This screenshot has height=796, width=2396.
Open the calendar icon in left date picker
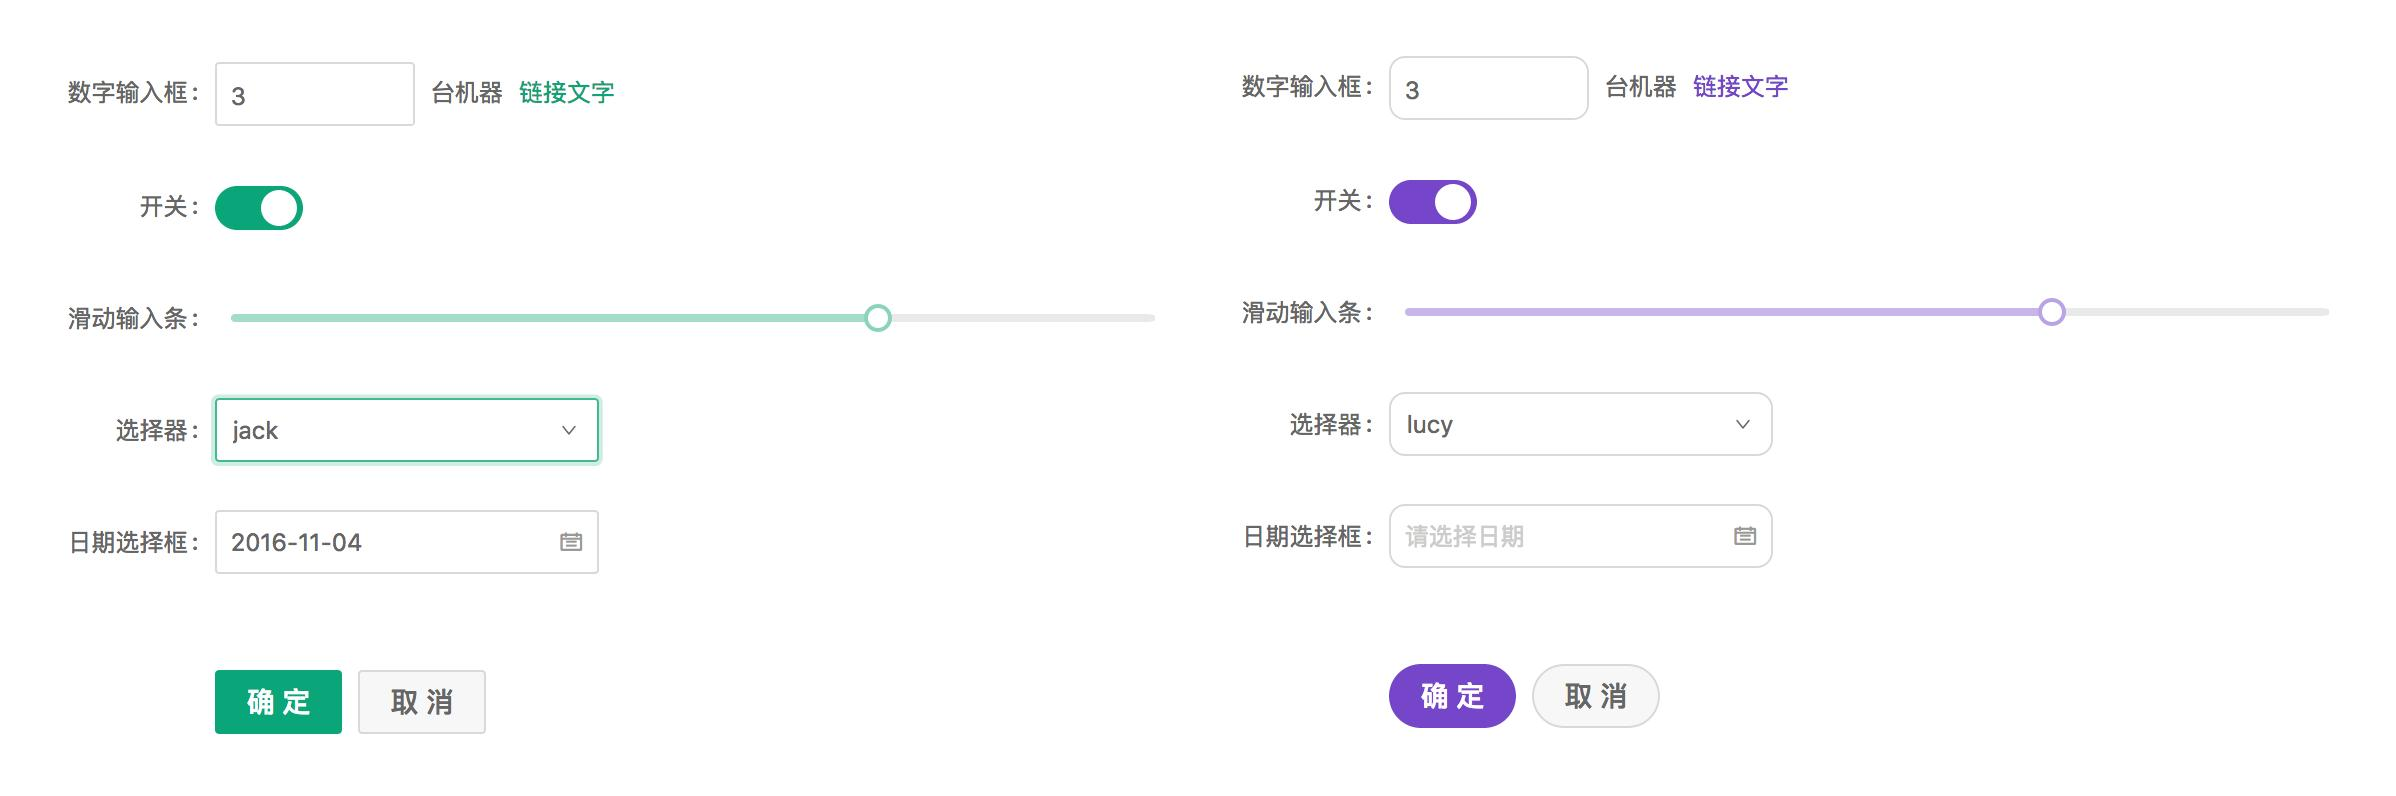pyautogui.click(x=570, y=541)
